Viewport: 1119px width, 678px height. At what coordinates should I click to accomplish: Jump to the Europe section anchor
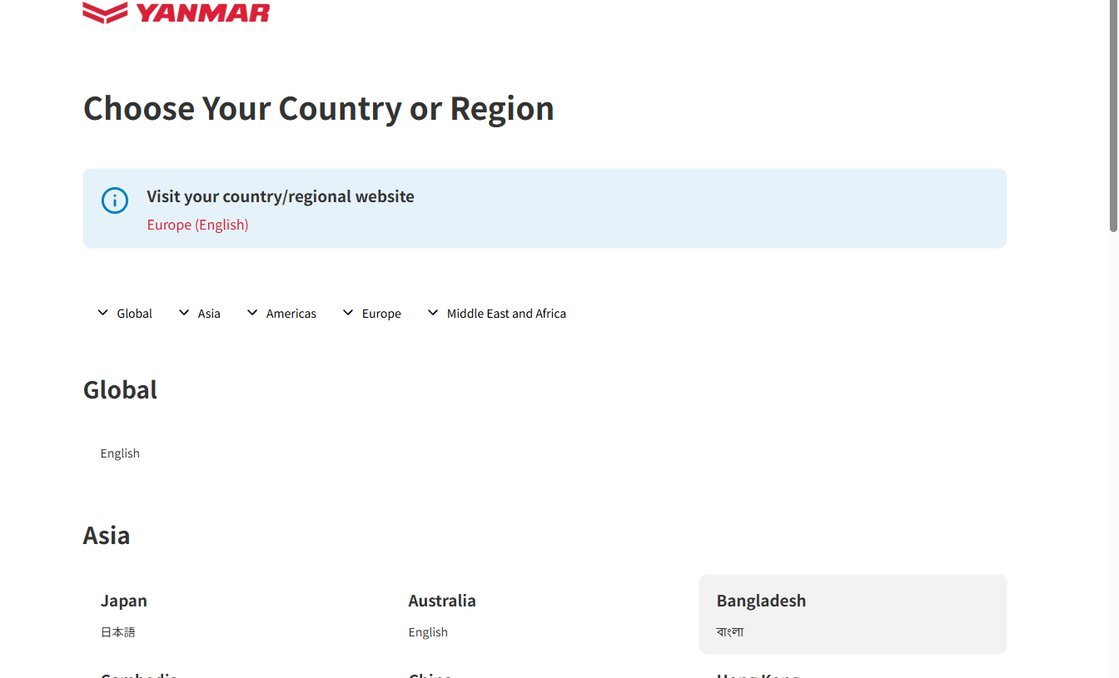point(371,313)
